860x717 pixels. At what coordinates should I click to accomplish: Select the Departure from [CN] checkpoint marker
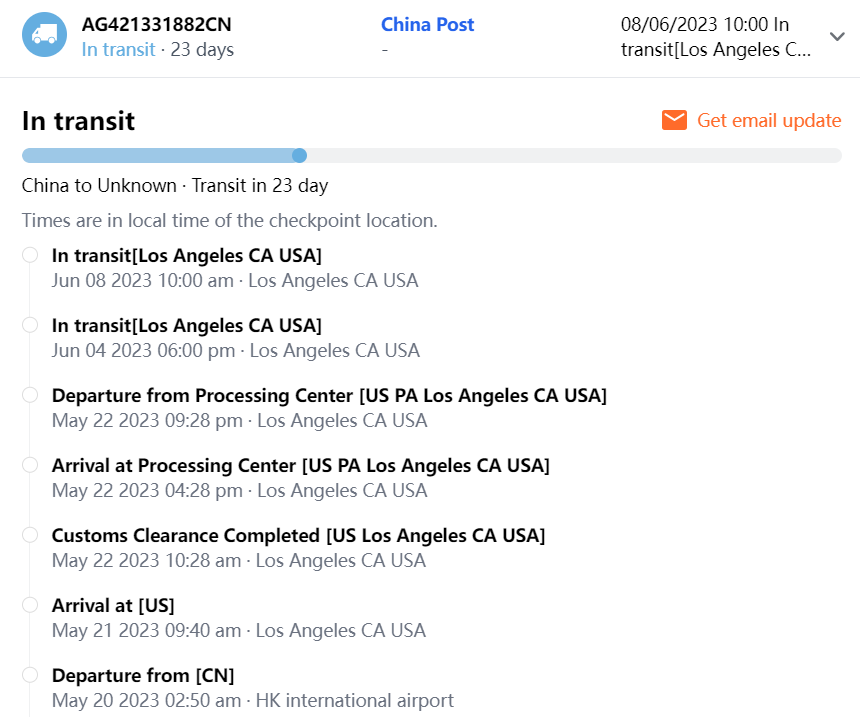coord(30,675)
